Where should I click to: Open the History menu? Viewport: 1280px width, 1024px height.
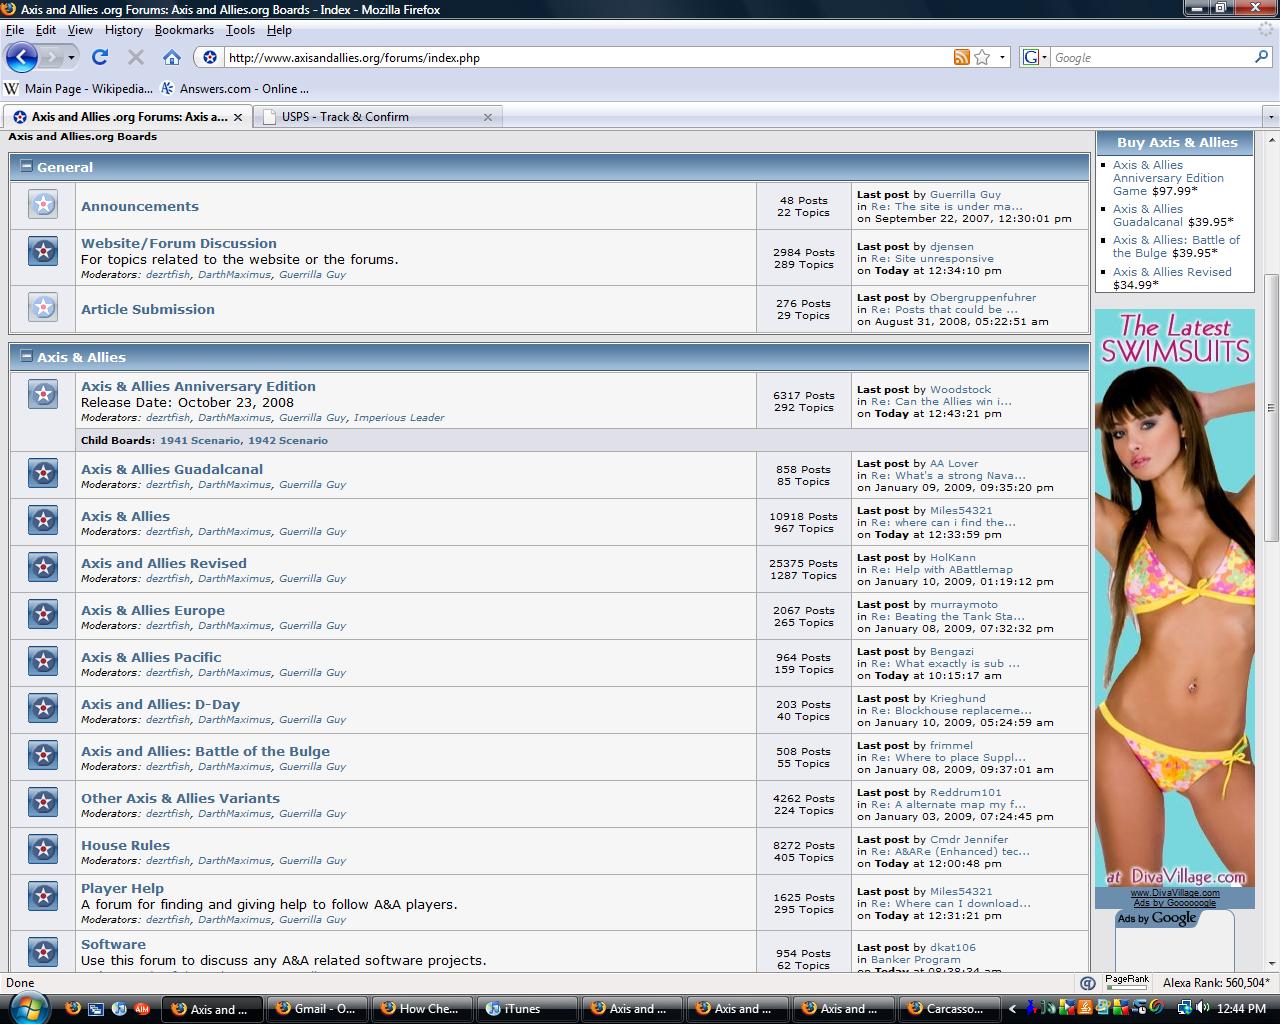[x=123, y=30]
